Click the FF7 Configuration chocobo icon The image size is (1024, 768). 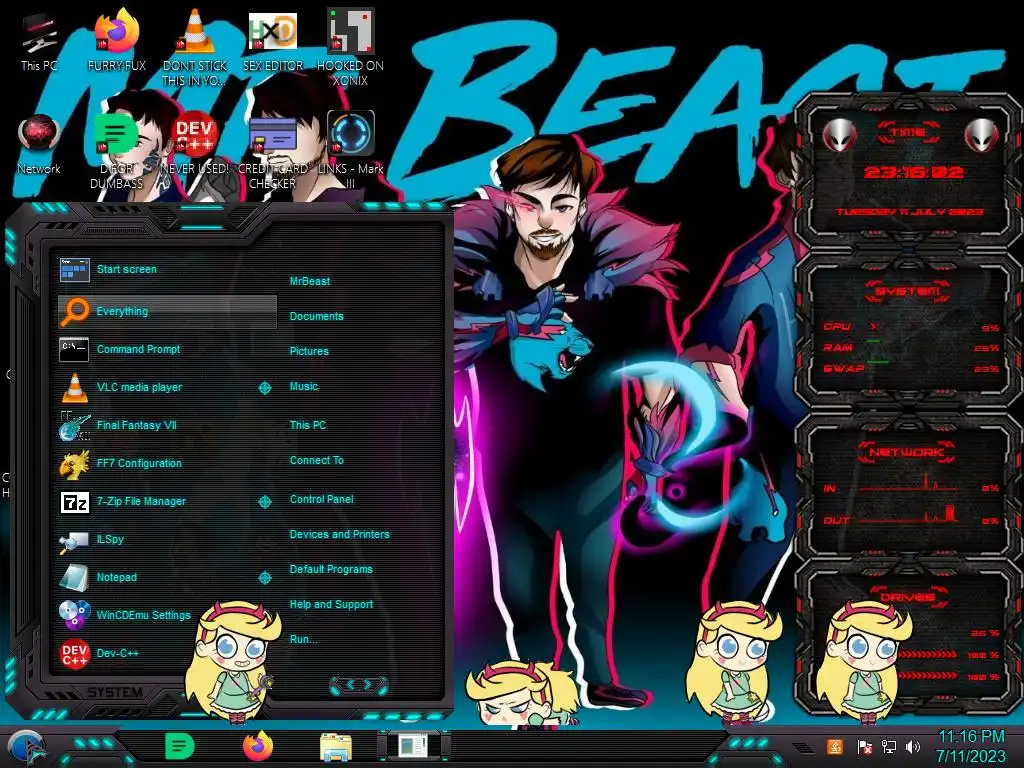coord(74,464)
